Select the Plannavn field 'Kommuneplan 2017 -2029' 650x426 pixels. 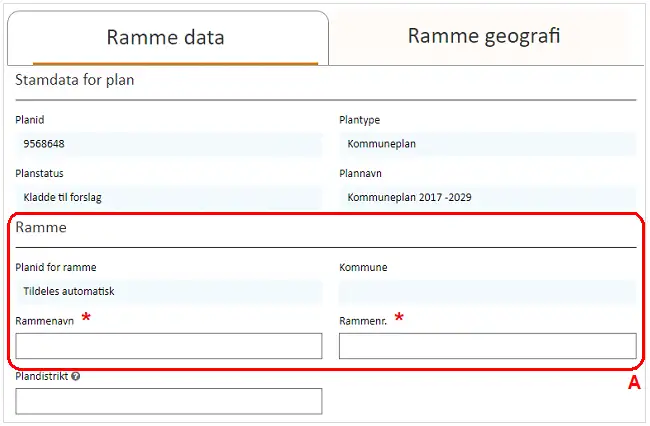pyautogui.click(x=487, y=197)
